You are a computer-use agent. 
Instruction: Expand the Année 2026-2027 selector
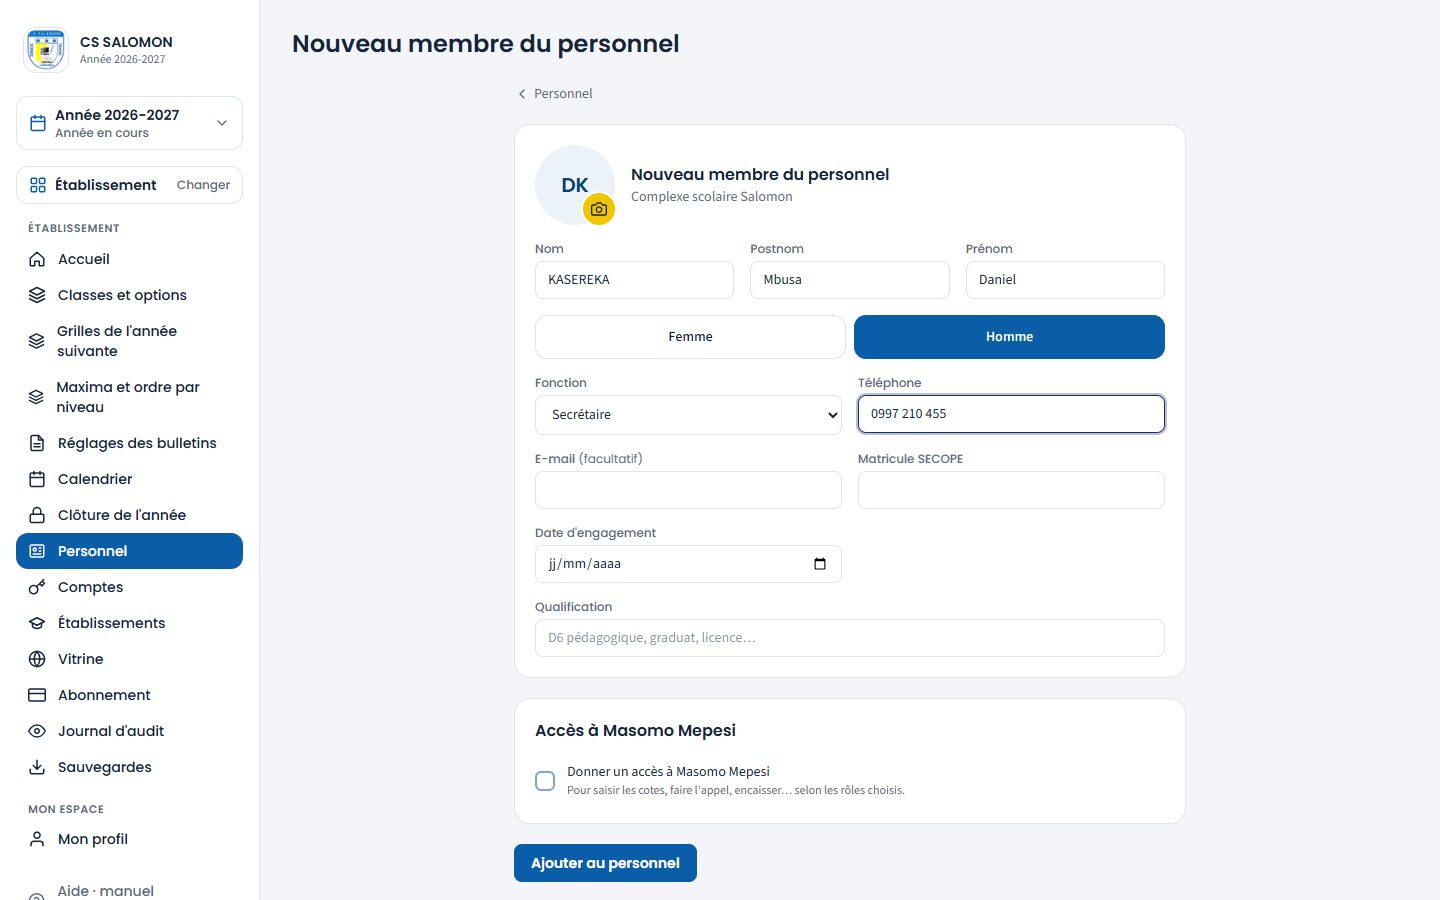pos(129,123)
